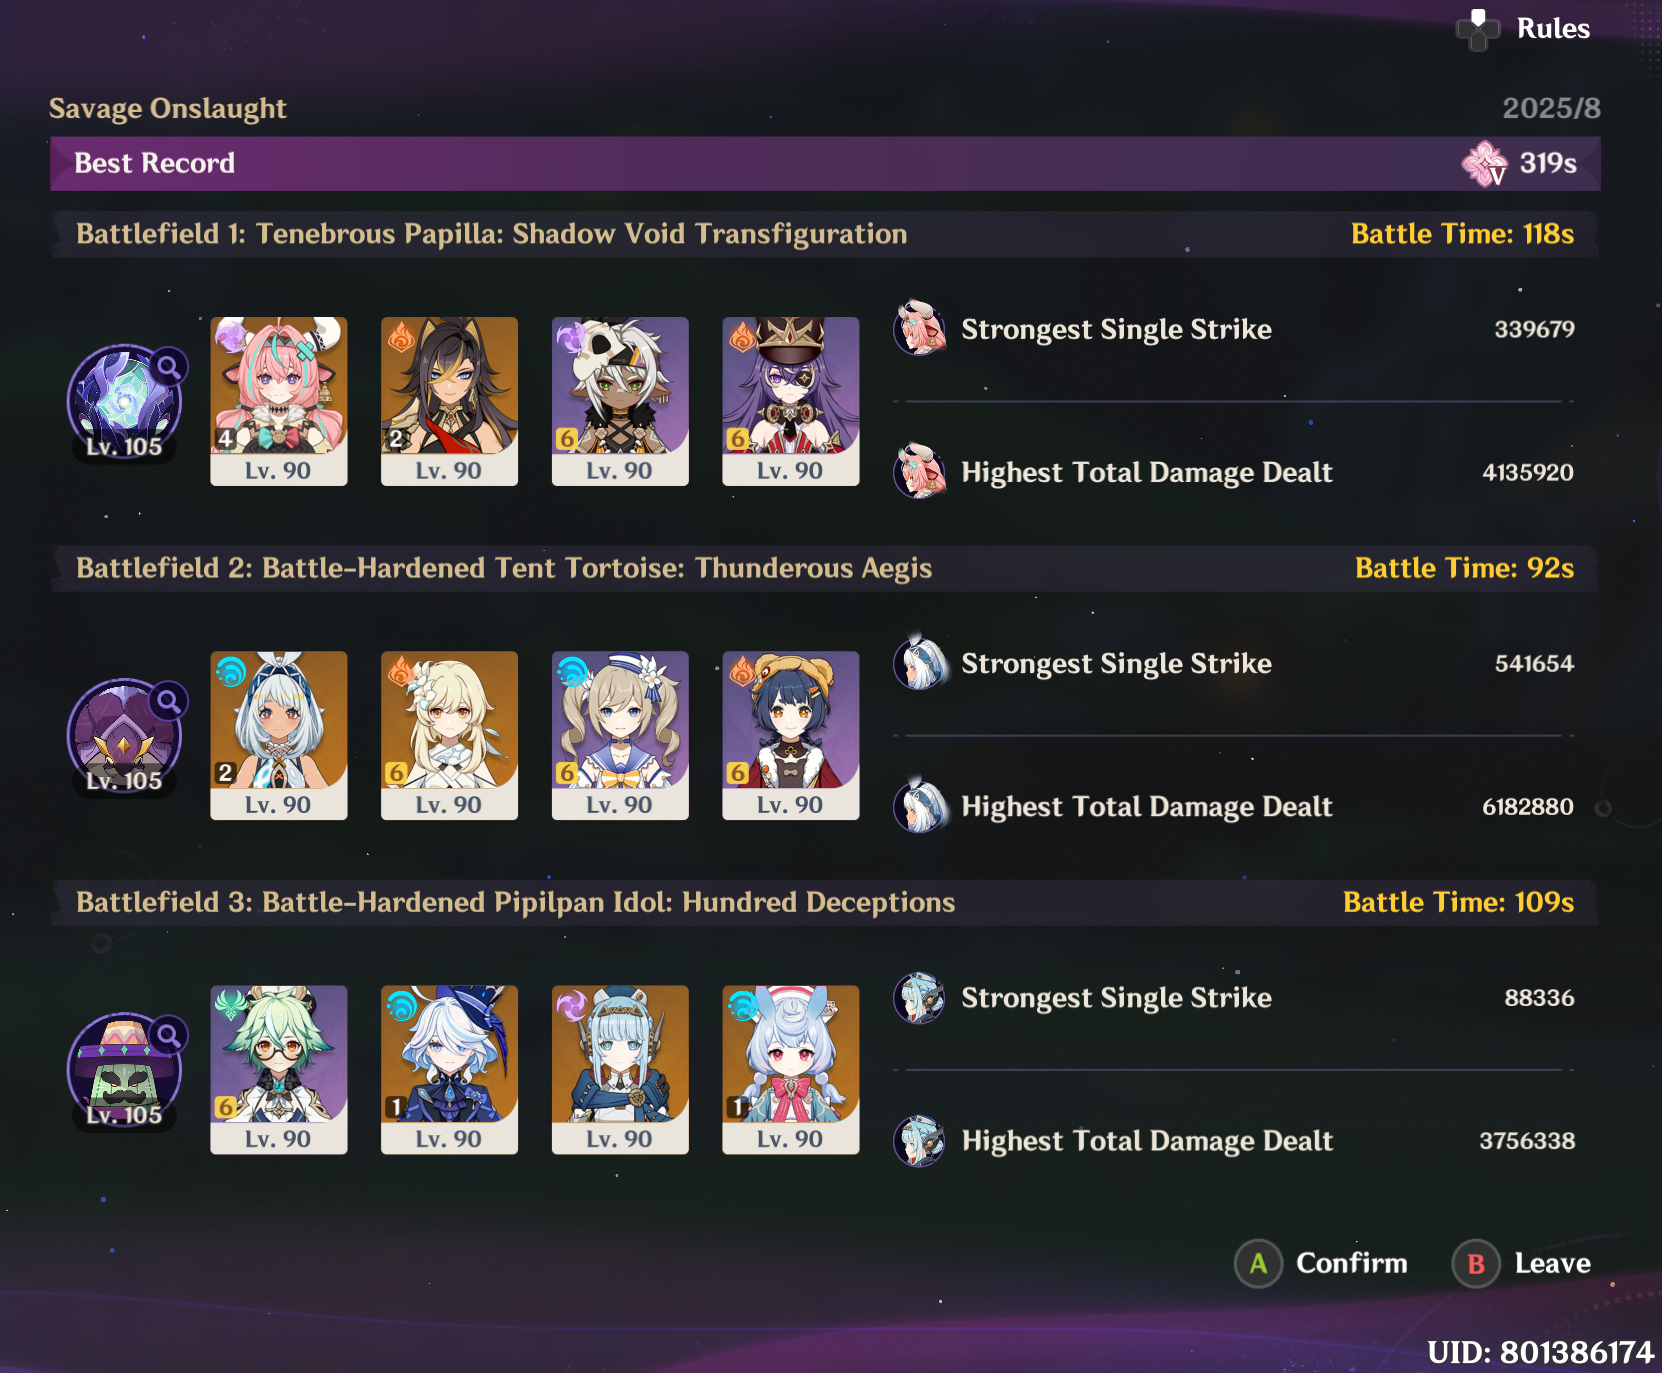This screenshot has width=1662, height=1373.
Task: Select the skull-hat white-haired character card
Action: pyautogui.click(x=620, y=402)
